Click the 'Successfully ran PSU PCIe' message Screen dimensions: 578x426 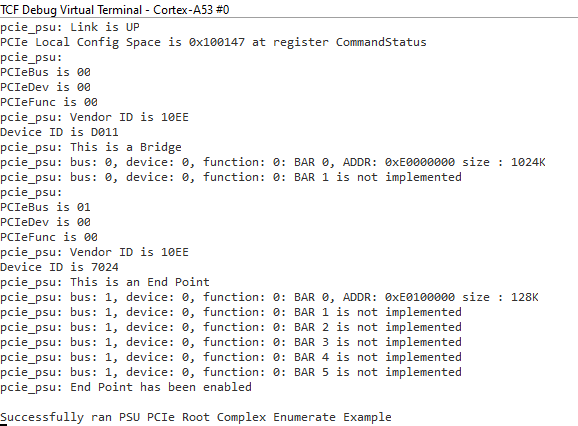tap(196, 418)
